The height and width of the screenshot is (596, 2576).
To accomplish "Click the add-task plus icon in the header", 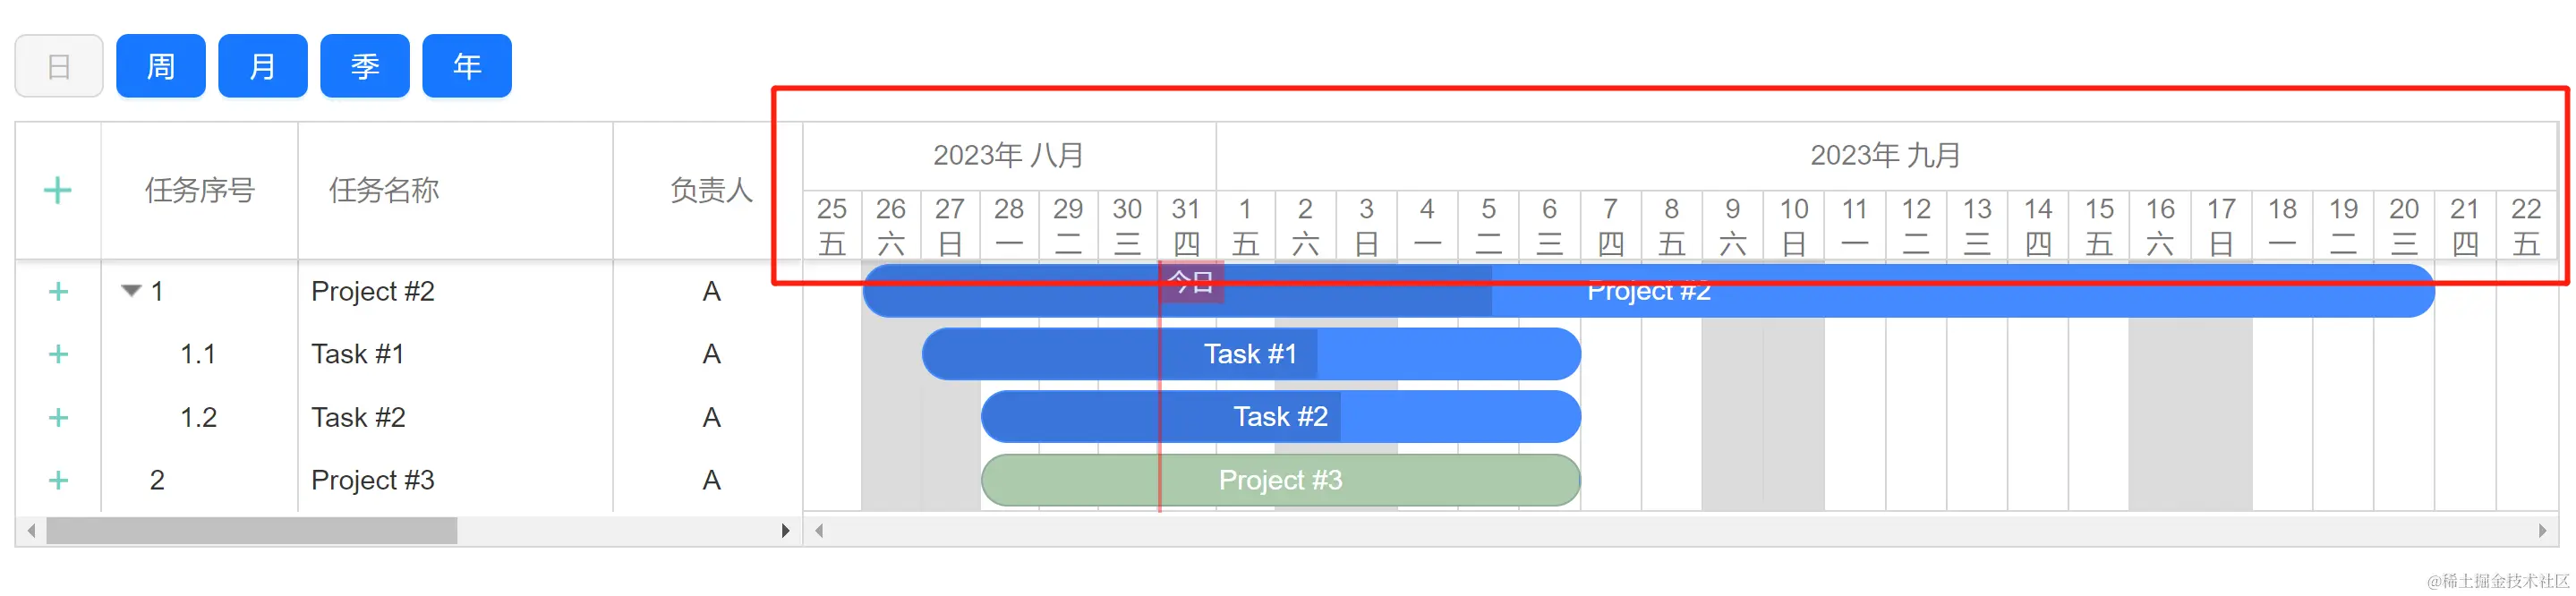I will point(58,190).
